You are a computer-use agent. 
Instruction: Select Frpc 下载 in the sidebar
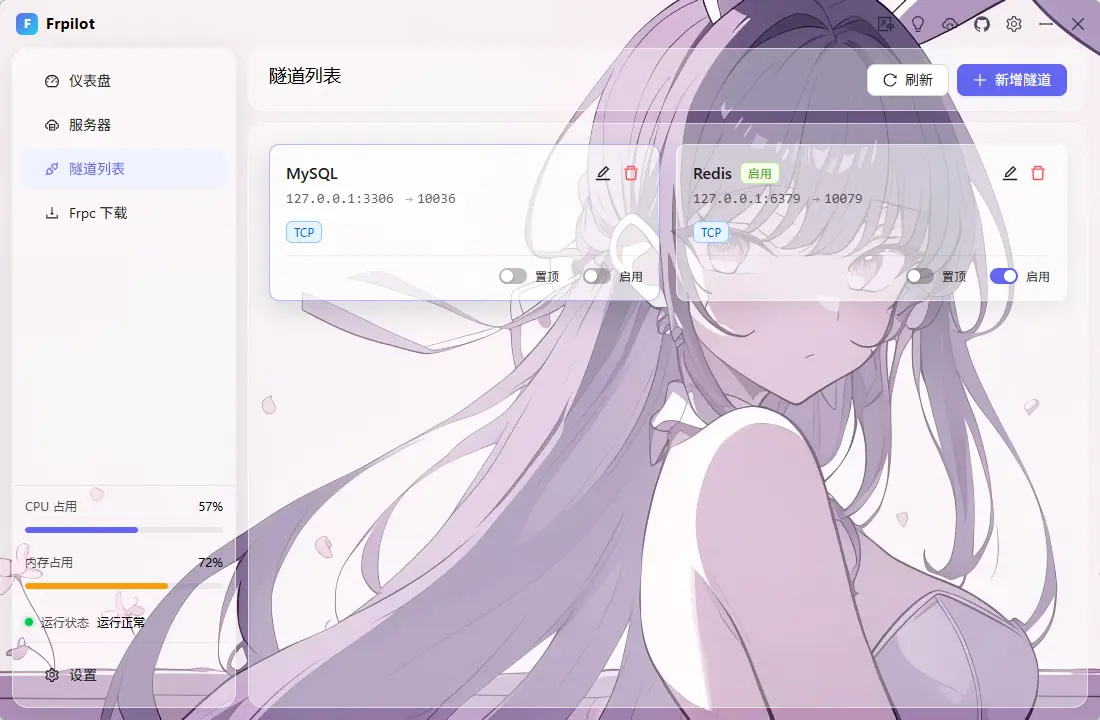[x=123, y=213]
